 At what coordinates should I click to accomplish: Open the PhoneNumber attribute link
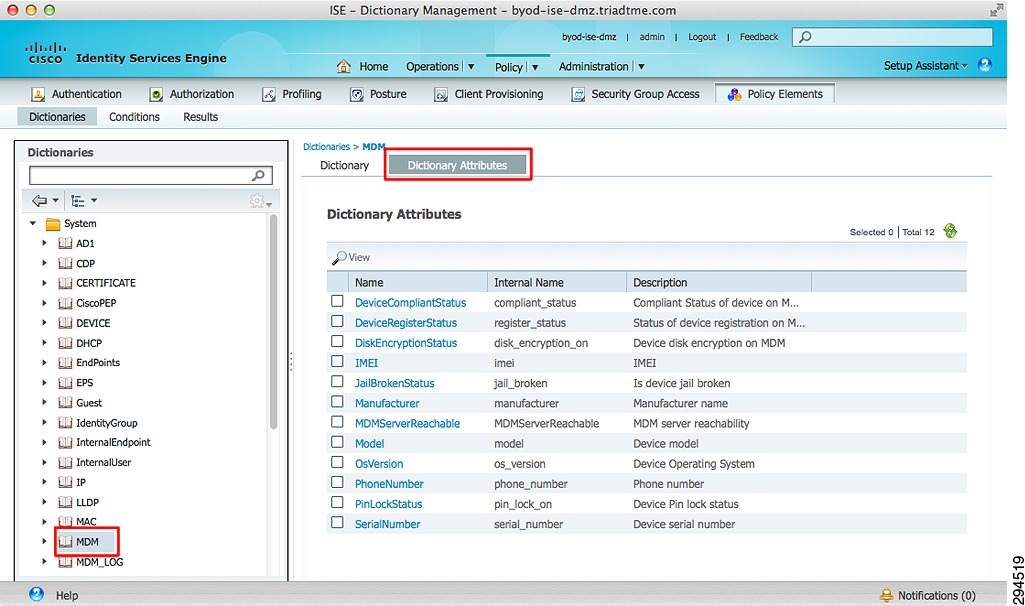click(389, 484)
